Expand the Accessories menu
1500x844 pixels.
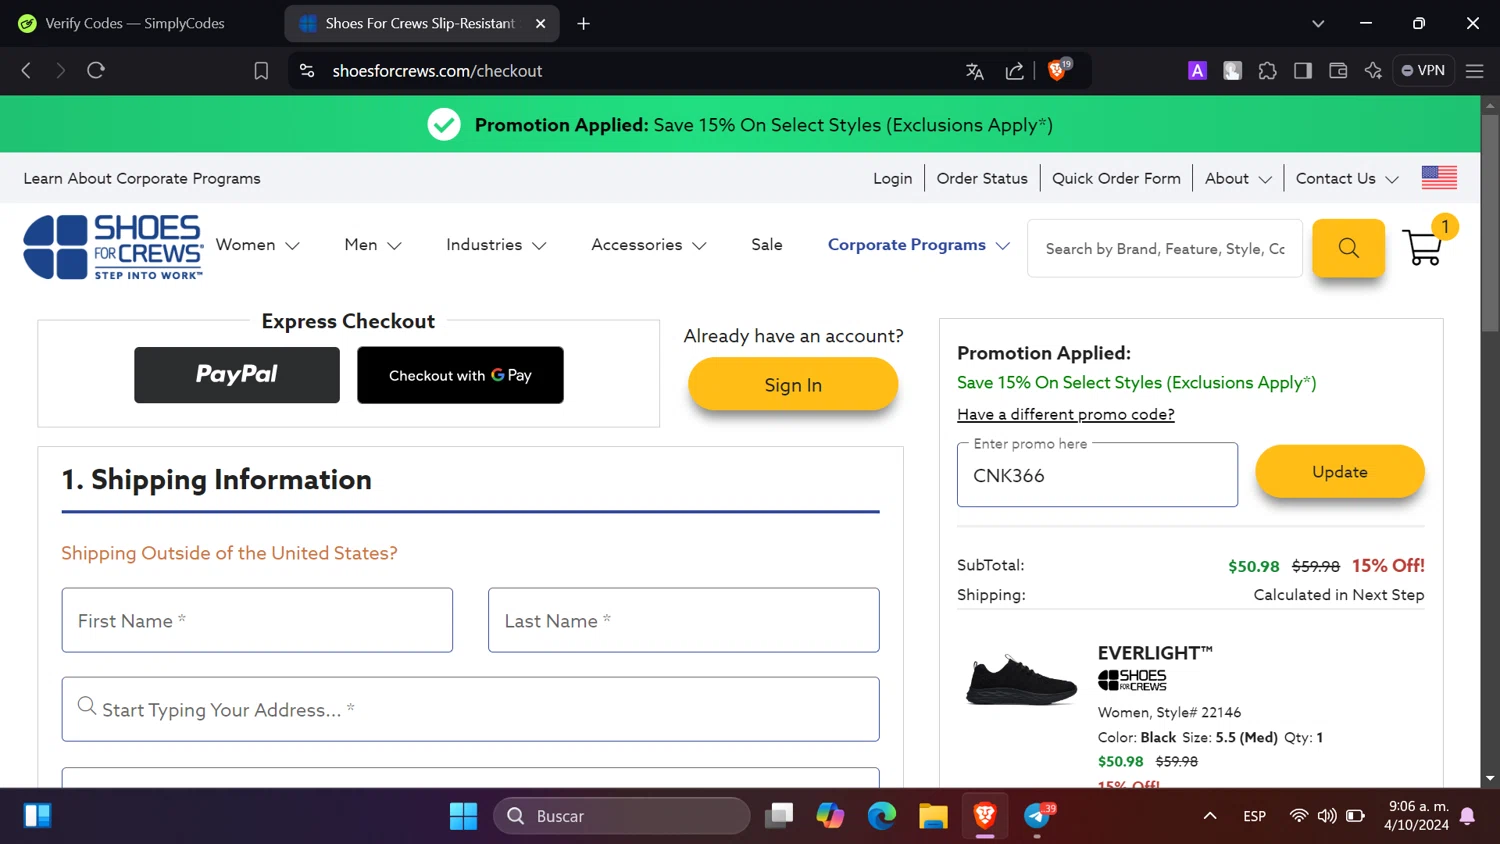(x=649, y=245)
